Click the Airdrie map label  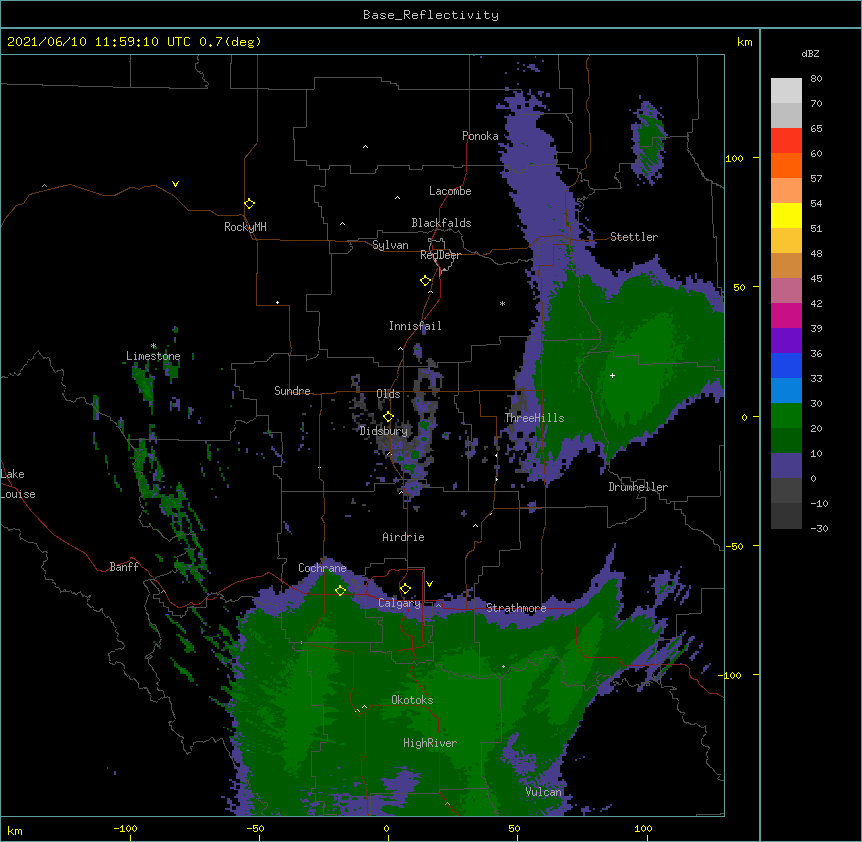coord(404,537)
